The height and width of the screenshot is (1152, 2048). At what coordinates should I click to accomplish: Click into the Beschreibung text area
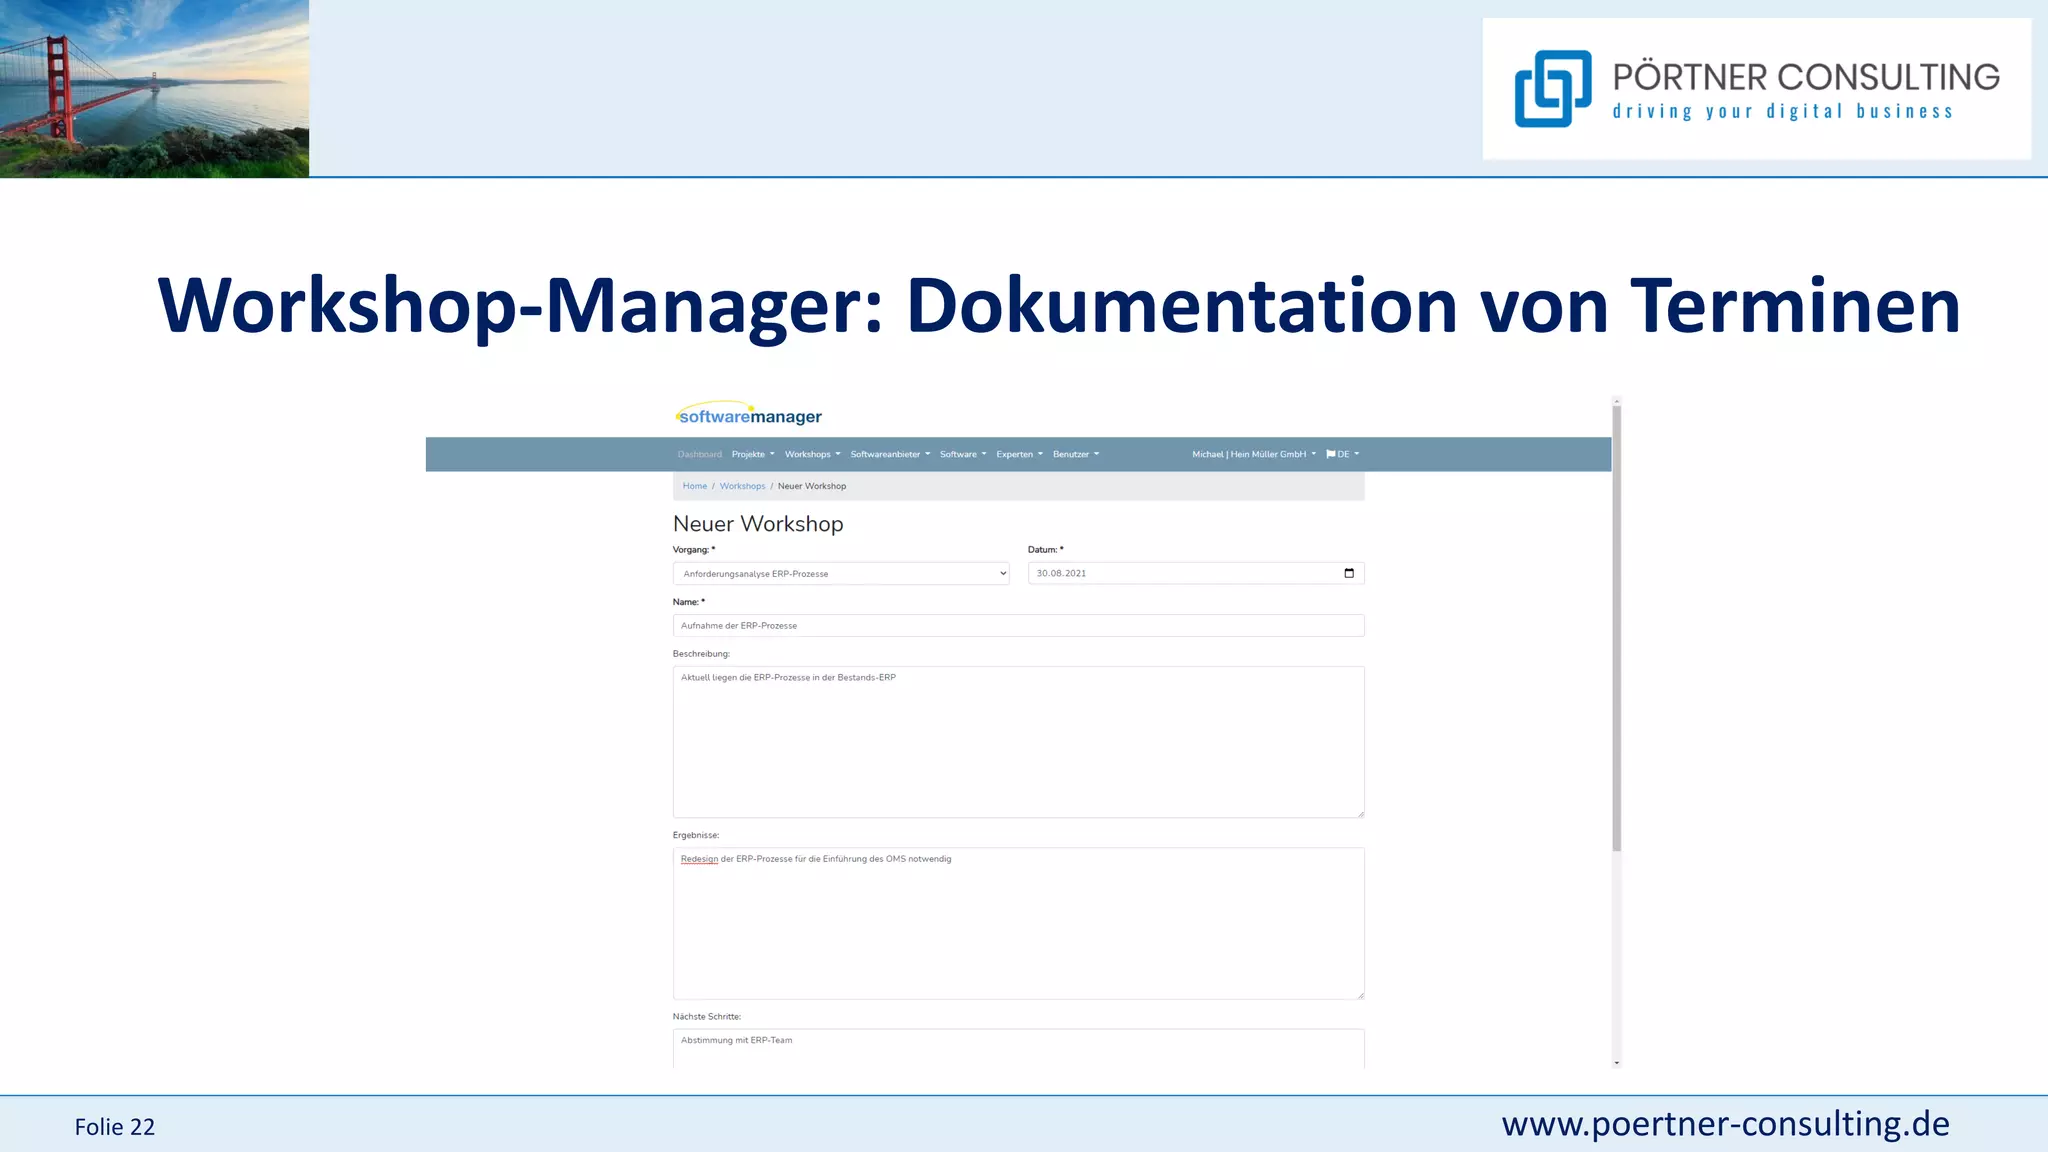(x=1018, y=742)
